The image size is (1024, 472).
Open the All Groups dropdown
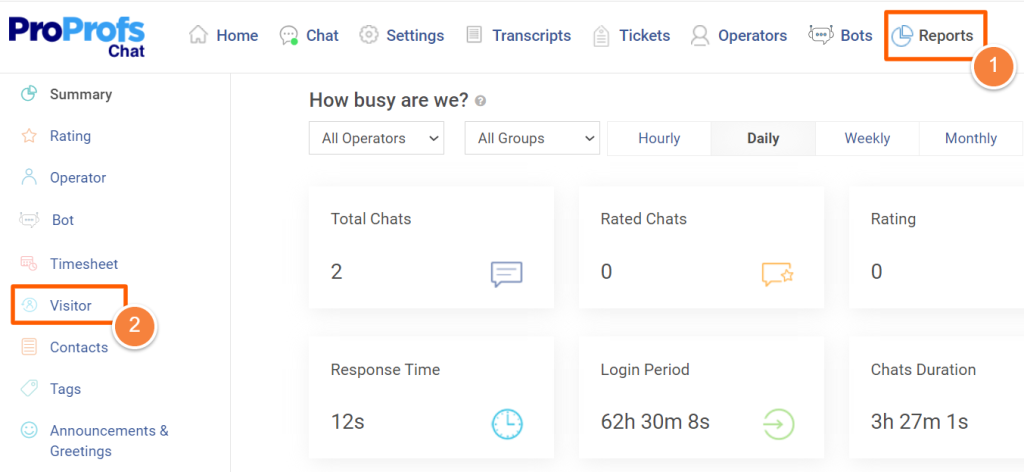[532, 138]
